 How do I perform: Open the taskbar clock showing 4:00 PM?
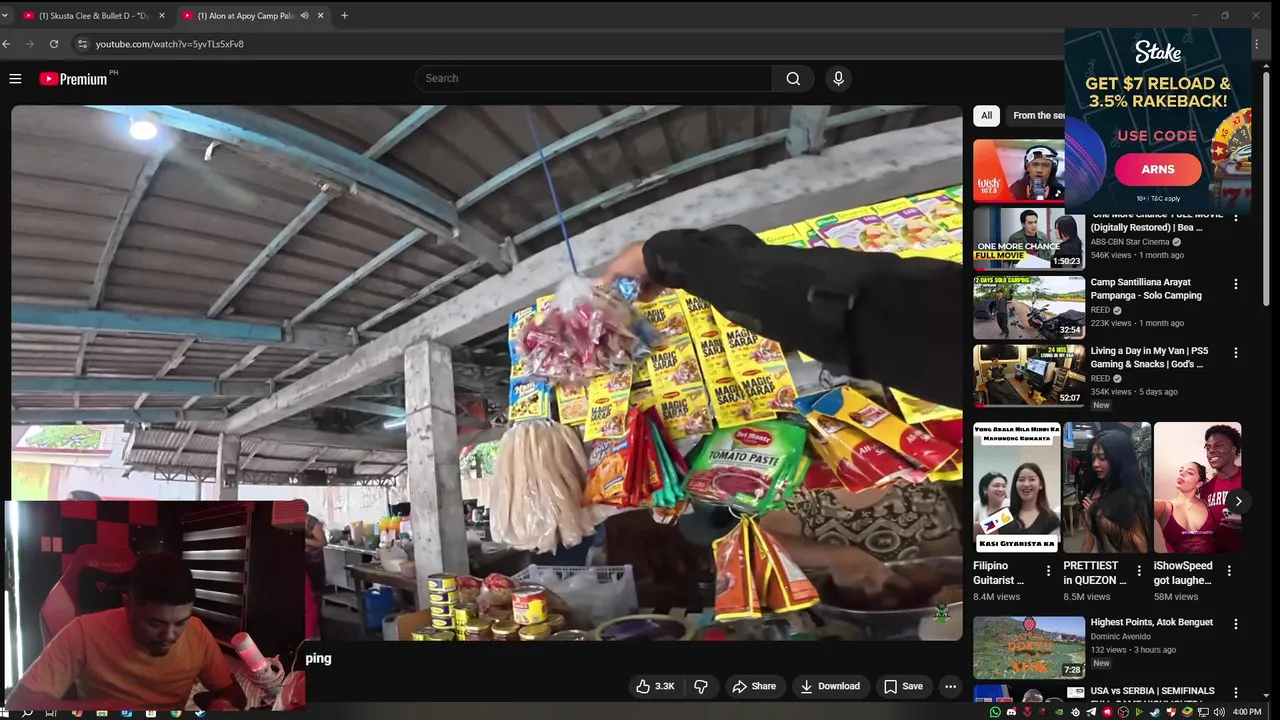point(1247,712)
